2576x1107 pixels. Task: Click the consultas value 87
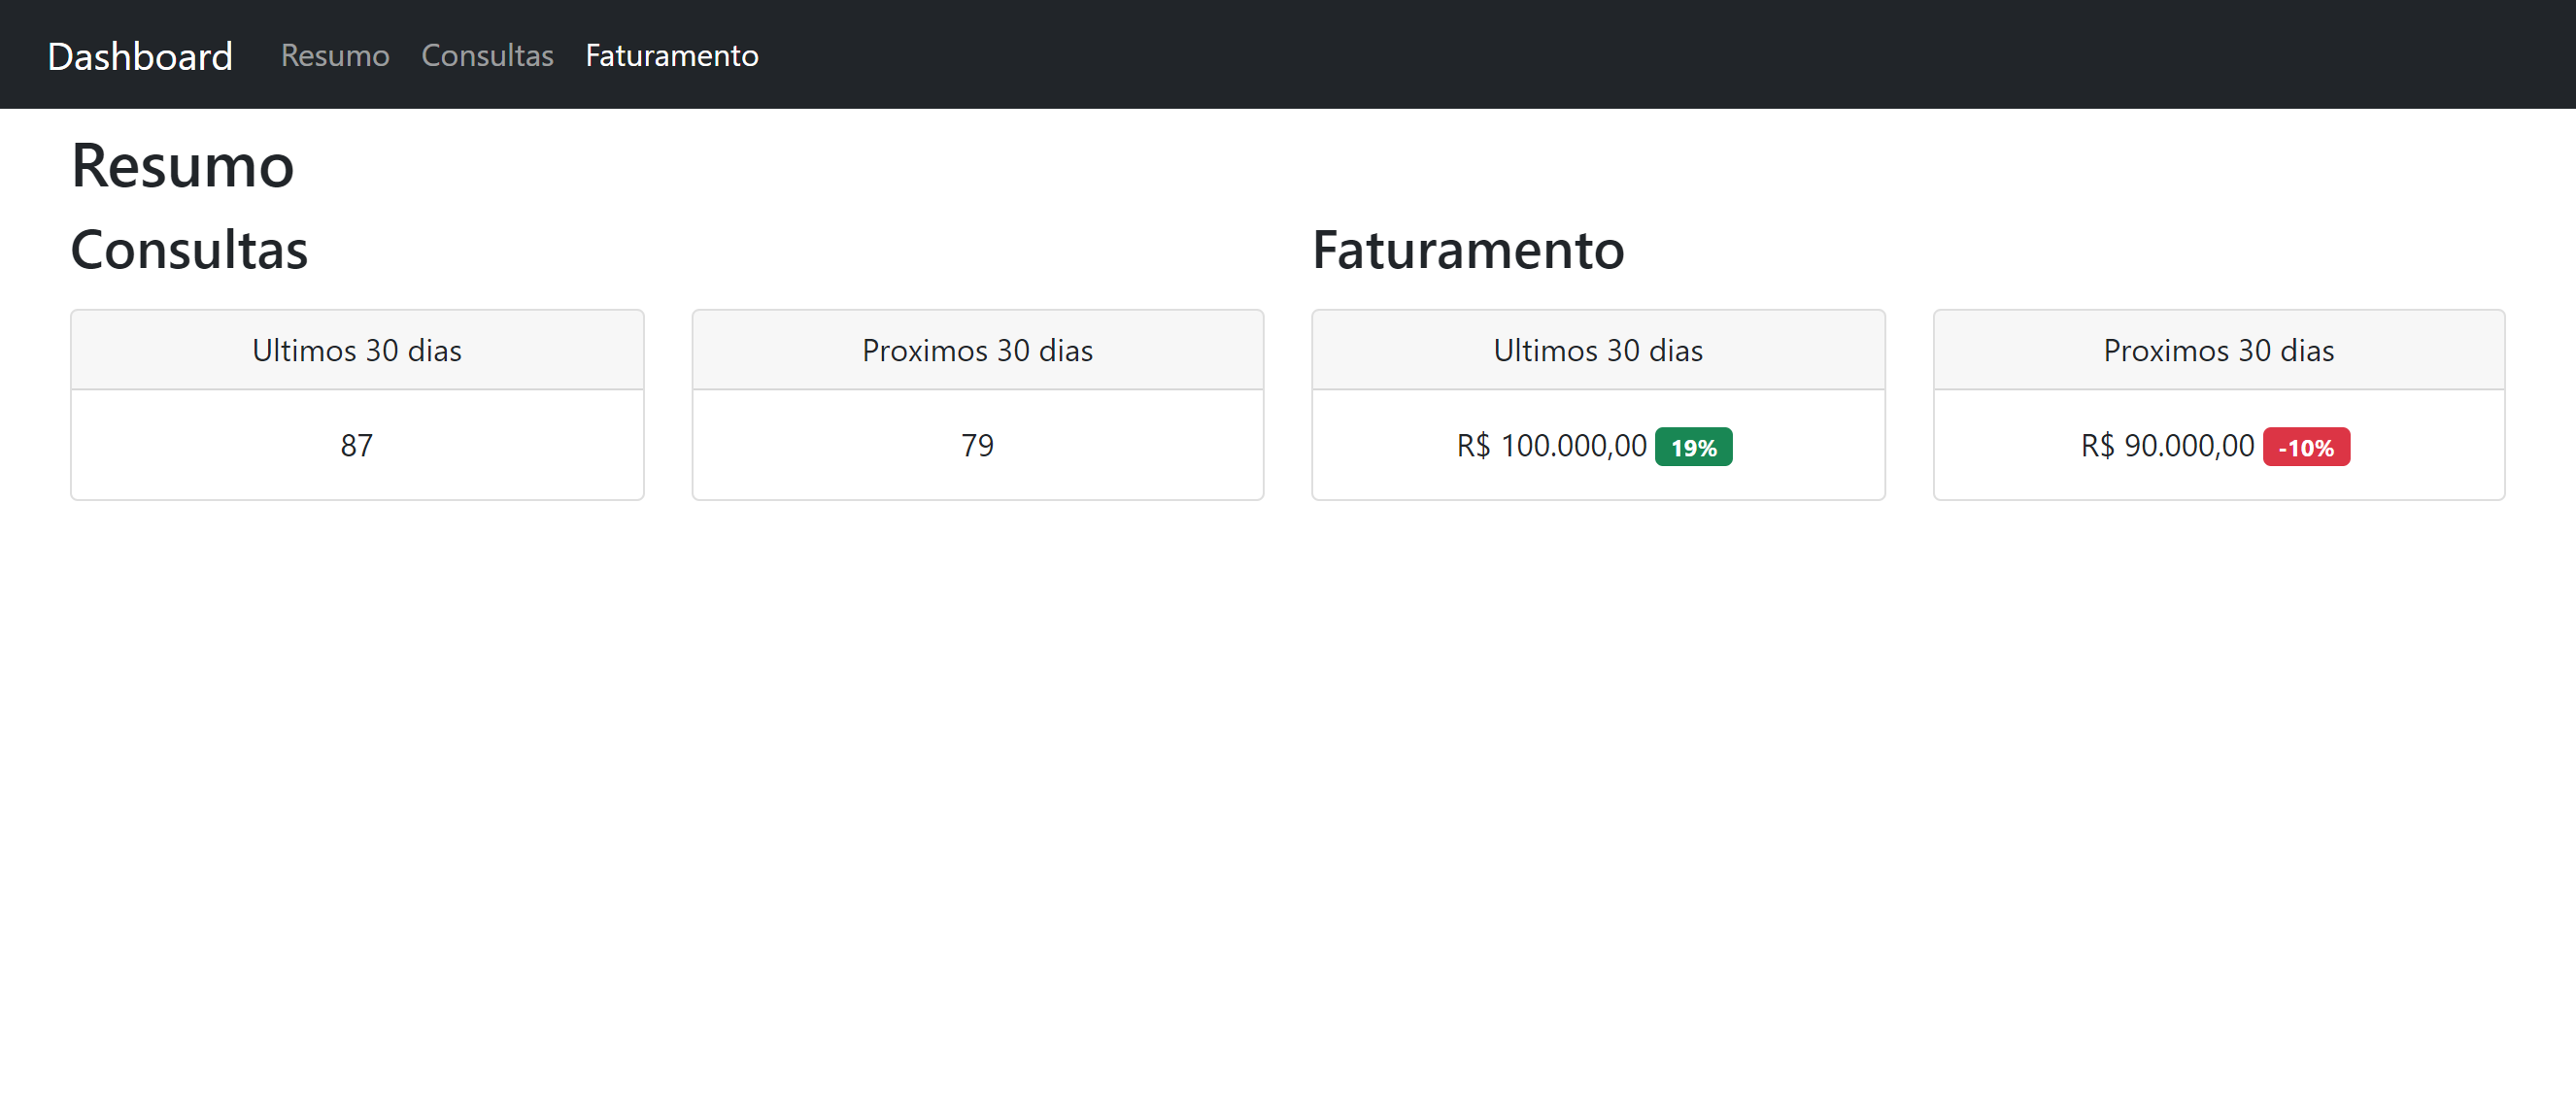[357, 446]
